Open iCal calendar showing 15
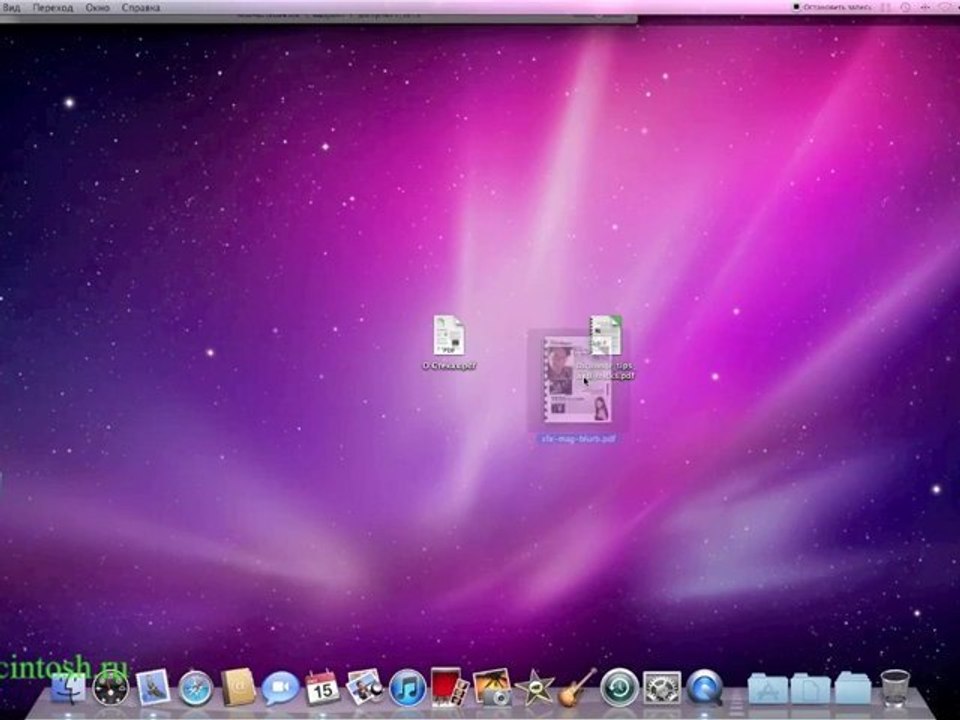Viewport: 960px width, 720px height. [x=322, y=688]
